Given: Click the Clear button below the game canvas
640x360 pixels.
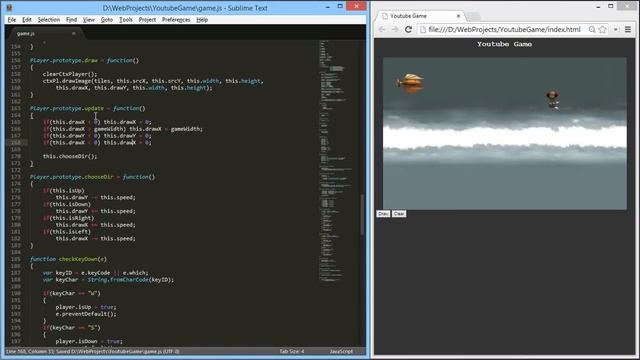Looking at the screenshot, I should coord(399,214).
